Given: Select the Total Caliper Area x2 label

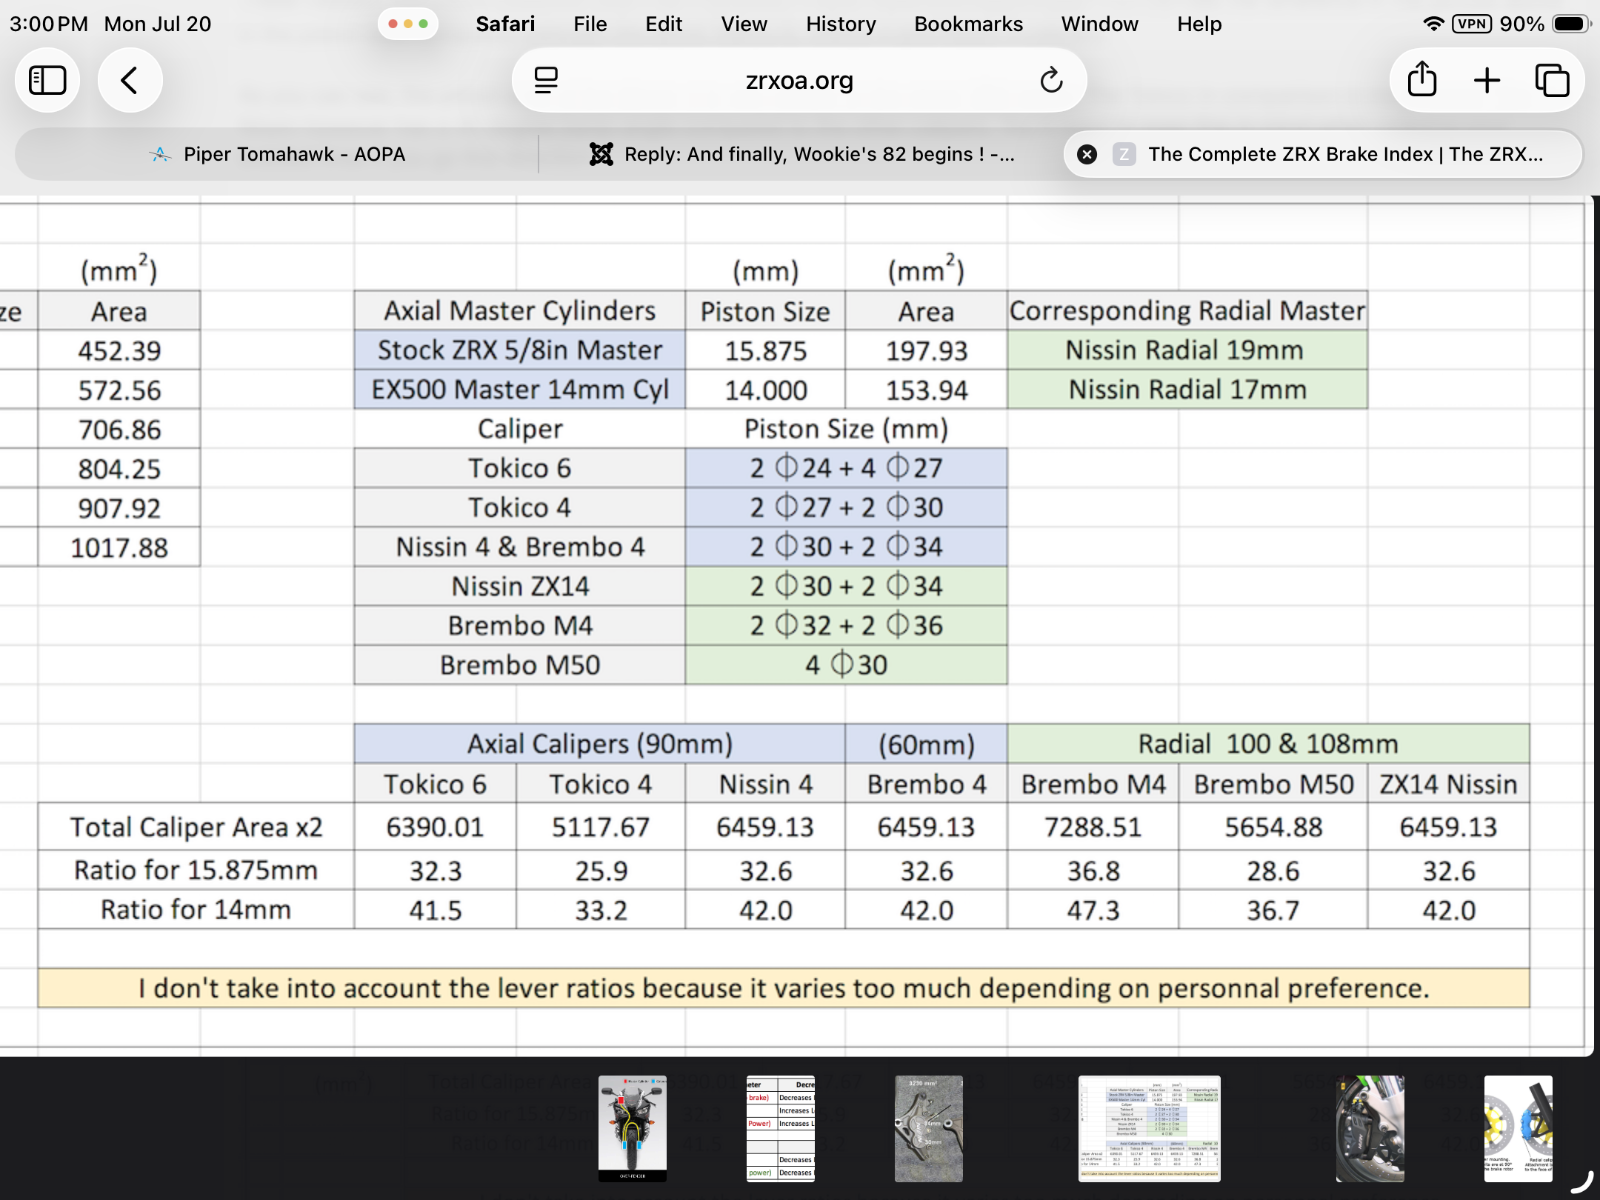Looking at the screenshot, I should pyautogui.click(x=196, y=827).
